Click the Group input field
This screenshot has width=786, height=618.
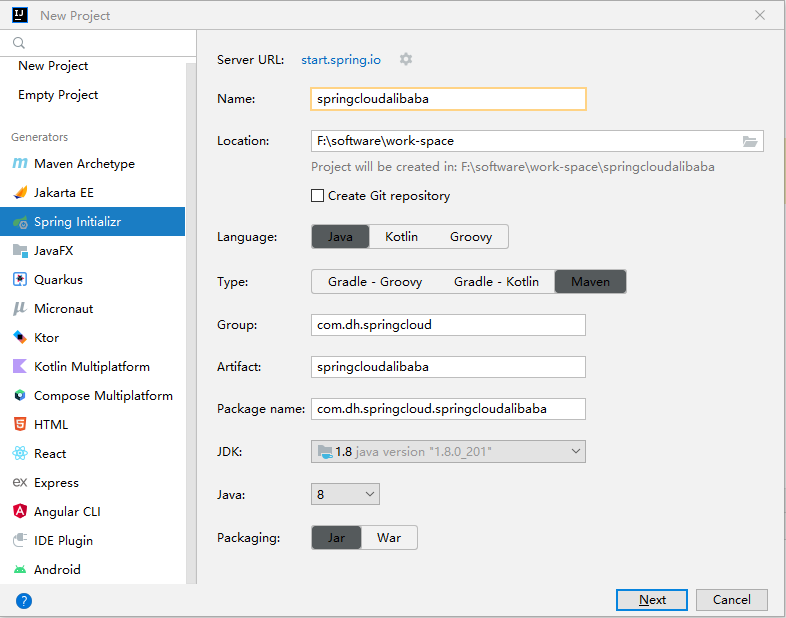coord(448,325)
